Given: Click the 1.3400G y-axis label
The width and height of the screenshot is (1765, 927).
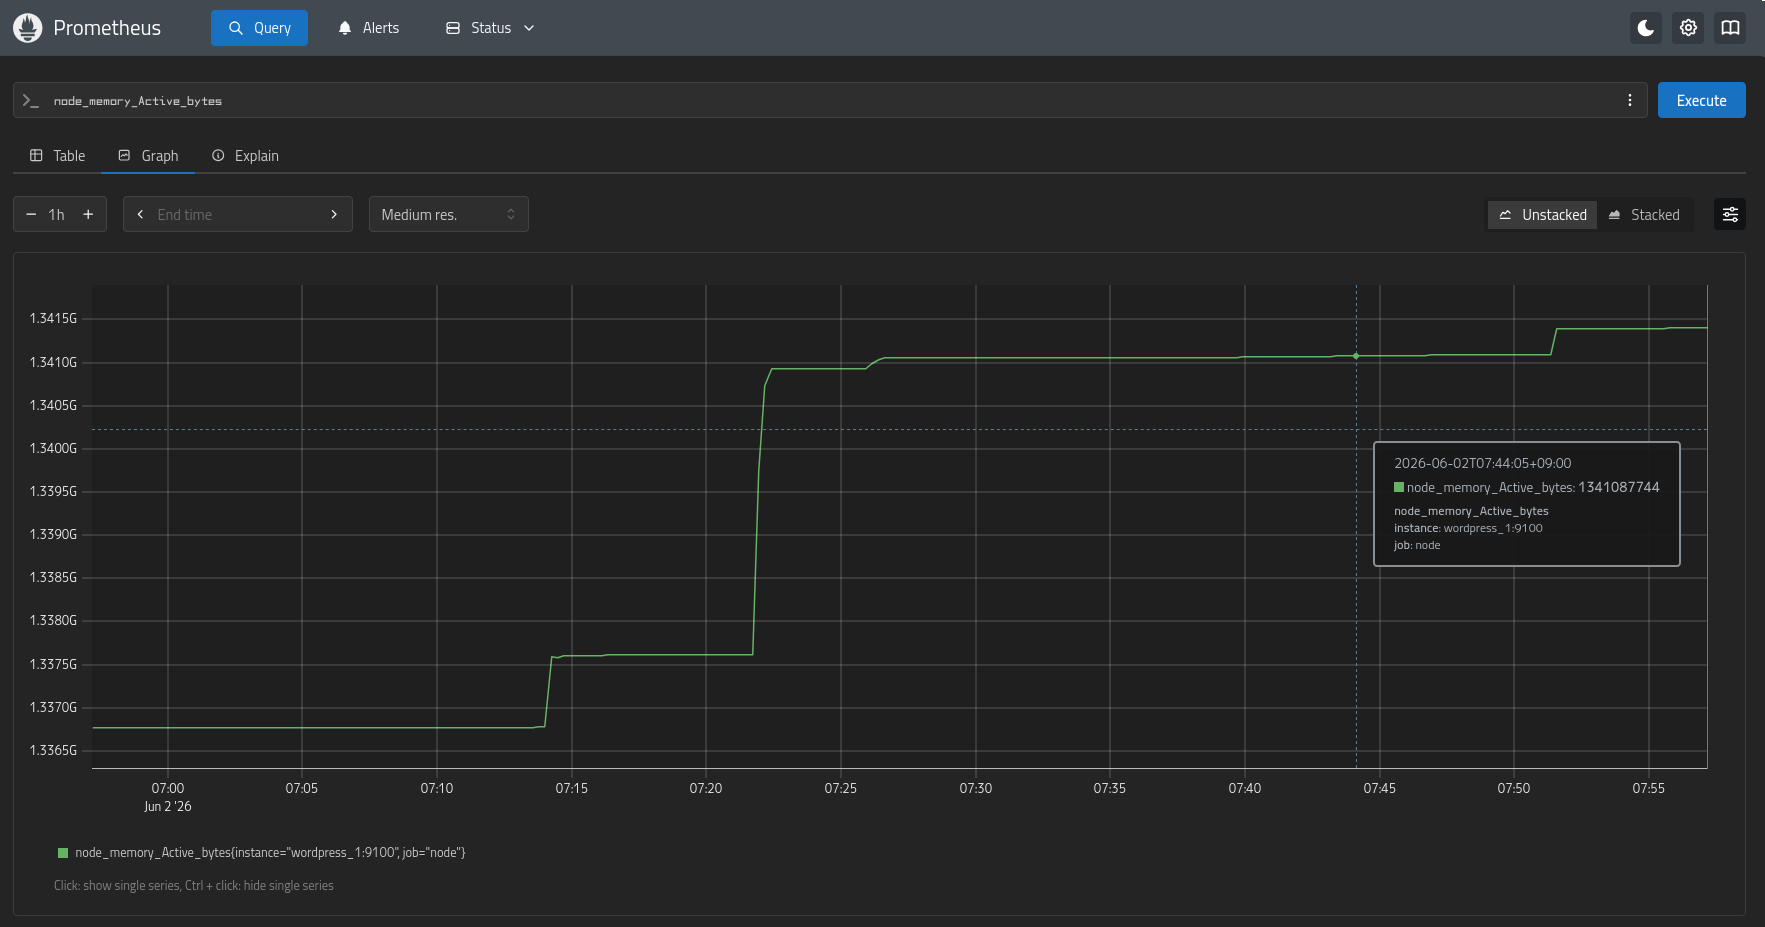Looking at the screenshot, I should 53,448.
